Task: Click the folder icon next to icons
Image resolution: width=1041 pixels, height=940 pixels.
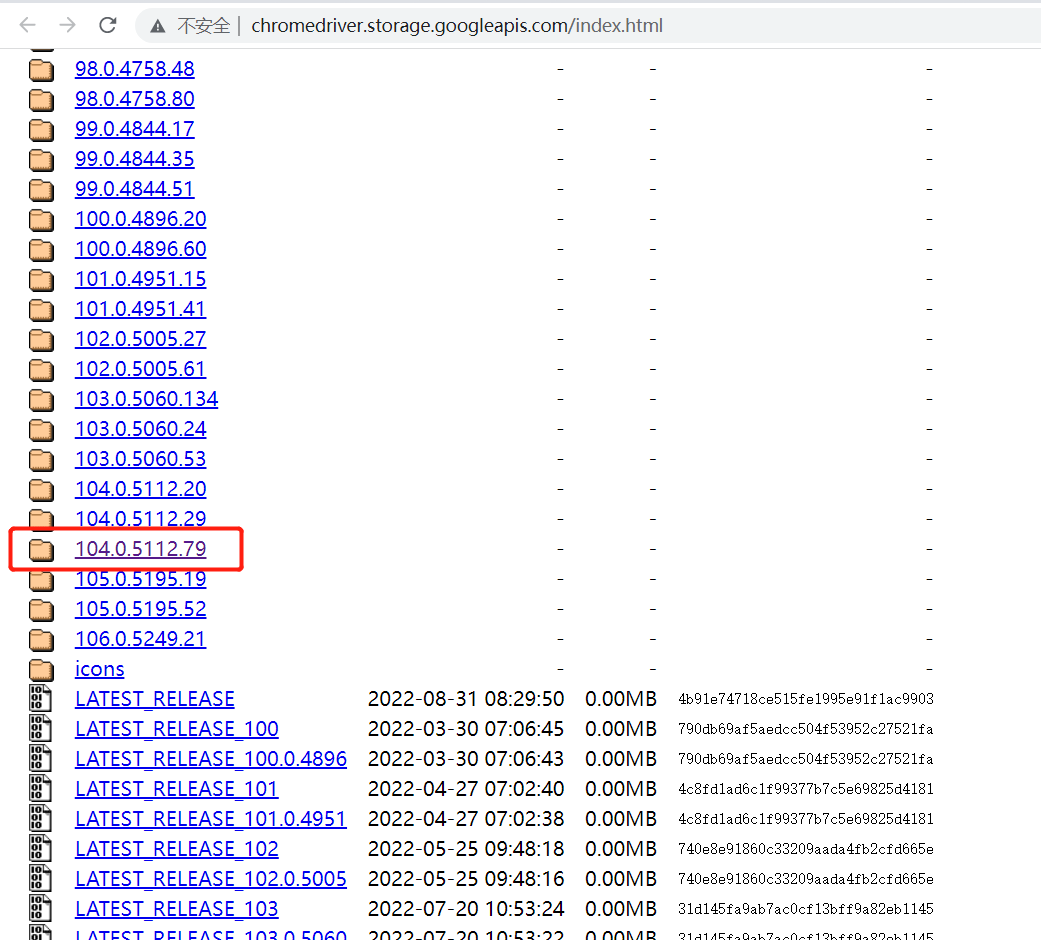Action: coord(41,669)
